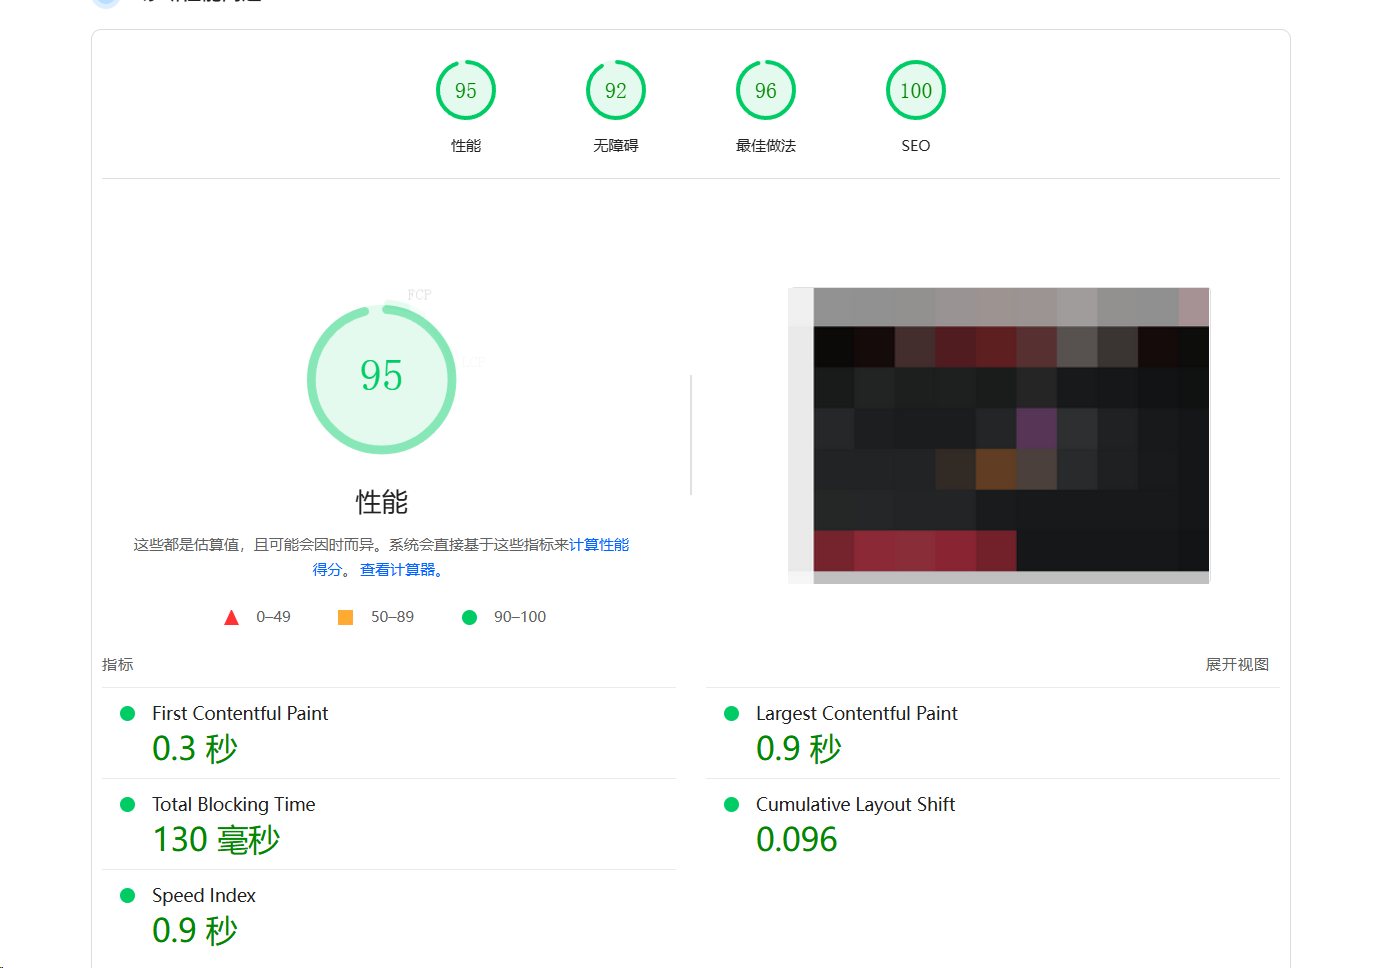Click green dot beside Total Blocking Time
Screen dimensions: 1400x968
tap(128, 805)
